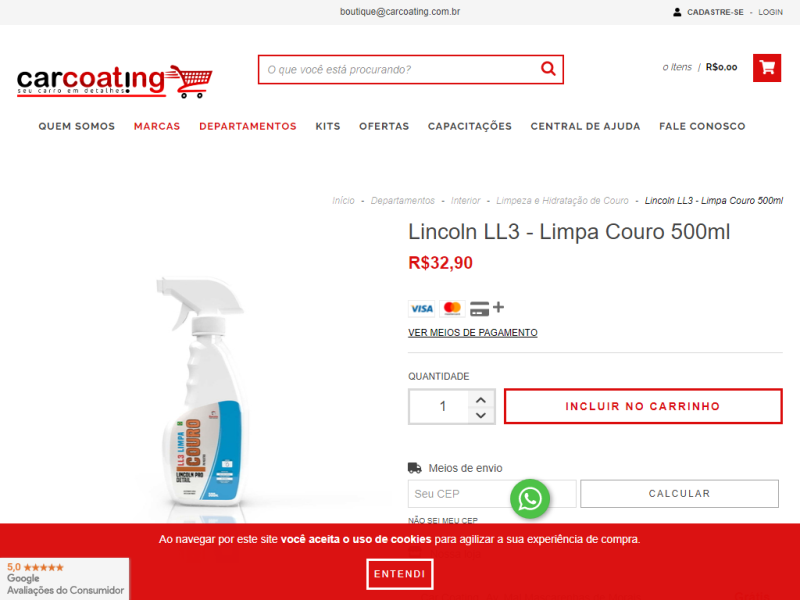This screenshot has width=800, height=600.
Task: Go to Ofertas page
Action: [384, 126]
